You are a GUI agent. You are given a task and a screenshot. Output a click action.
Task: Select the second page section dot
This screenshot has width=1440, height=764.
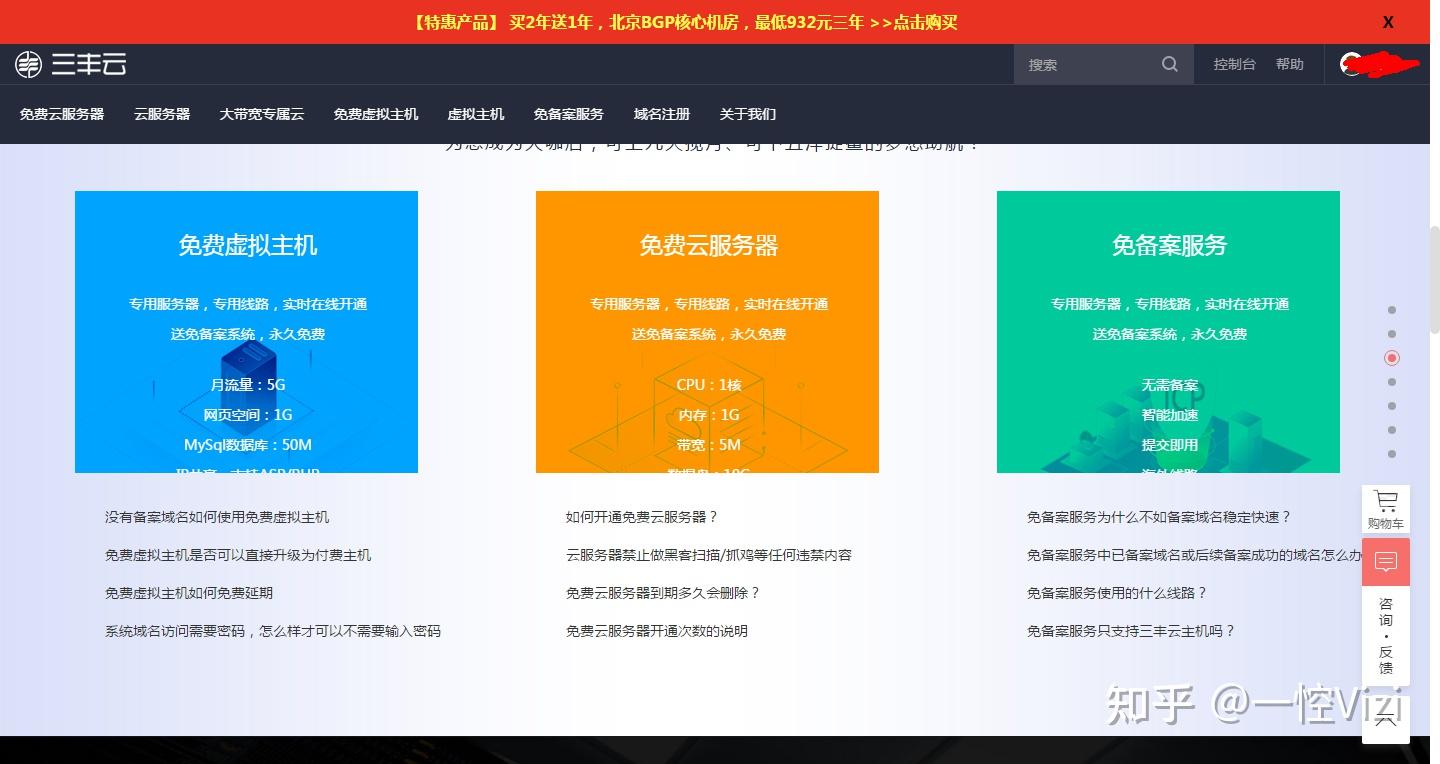(x=1392, y=334)
